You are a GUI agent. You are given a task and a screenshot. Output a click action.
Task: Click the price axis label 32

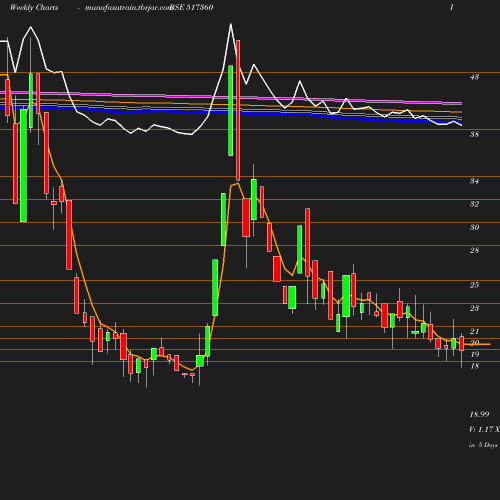tap(474, 204)
